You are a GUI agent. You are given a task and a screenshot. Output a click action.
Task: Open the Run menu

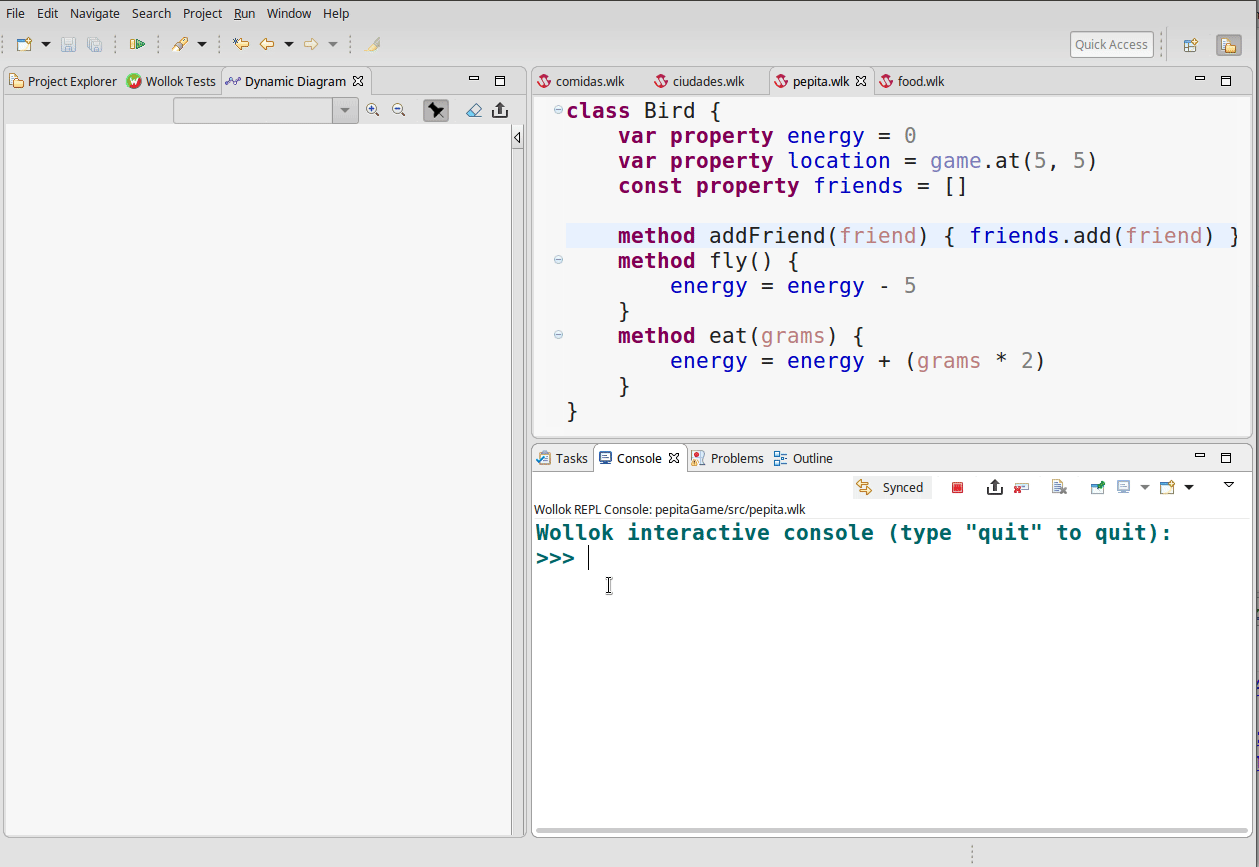[x=244, y=13]
